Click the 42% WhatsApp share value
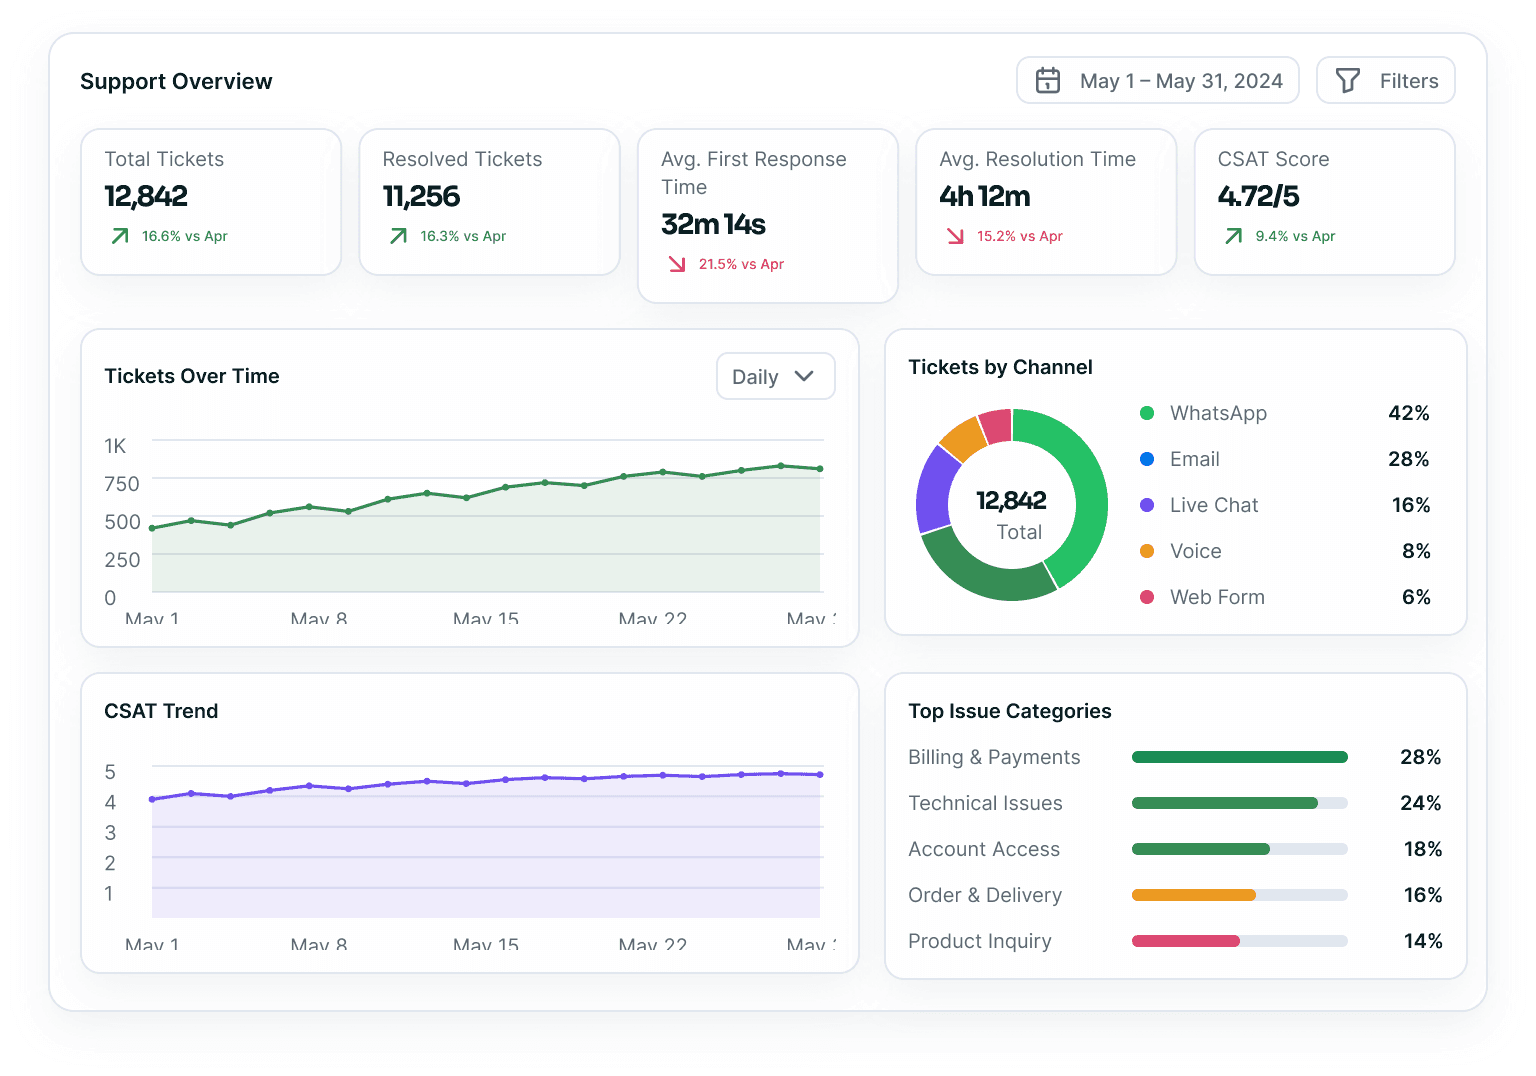This screenshot has width=1536, height=1076. pos(1408,413)
